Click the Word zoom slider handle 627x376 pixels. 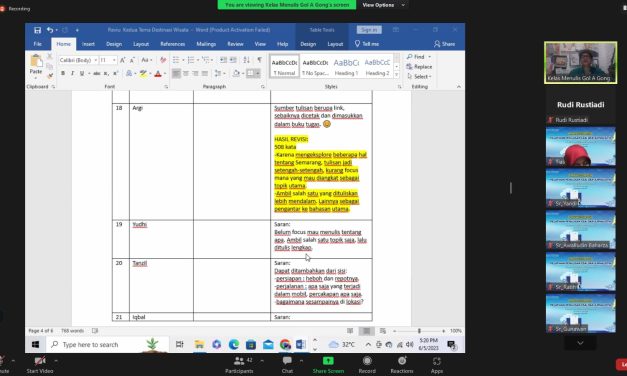(419, 331)
